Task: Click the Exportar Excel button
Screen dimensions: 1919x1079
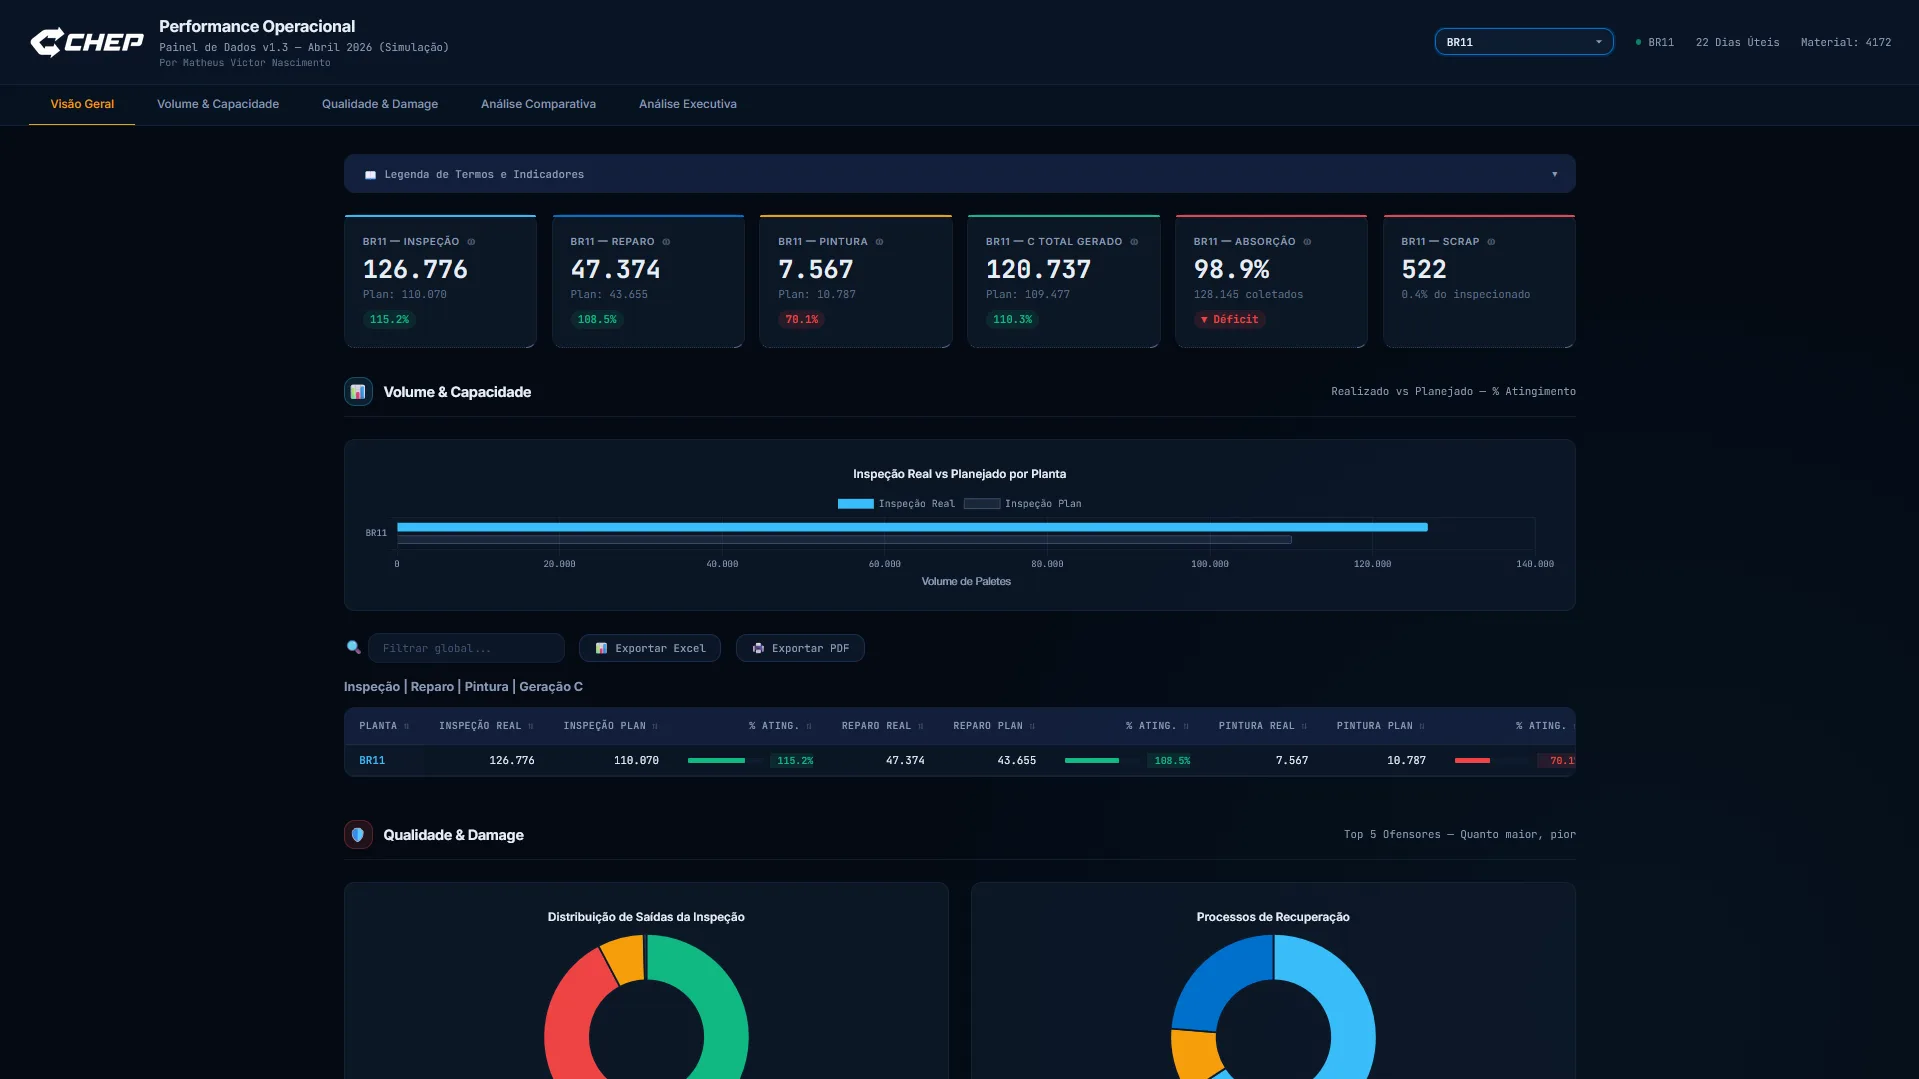Action: 650,648
